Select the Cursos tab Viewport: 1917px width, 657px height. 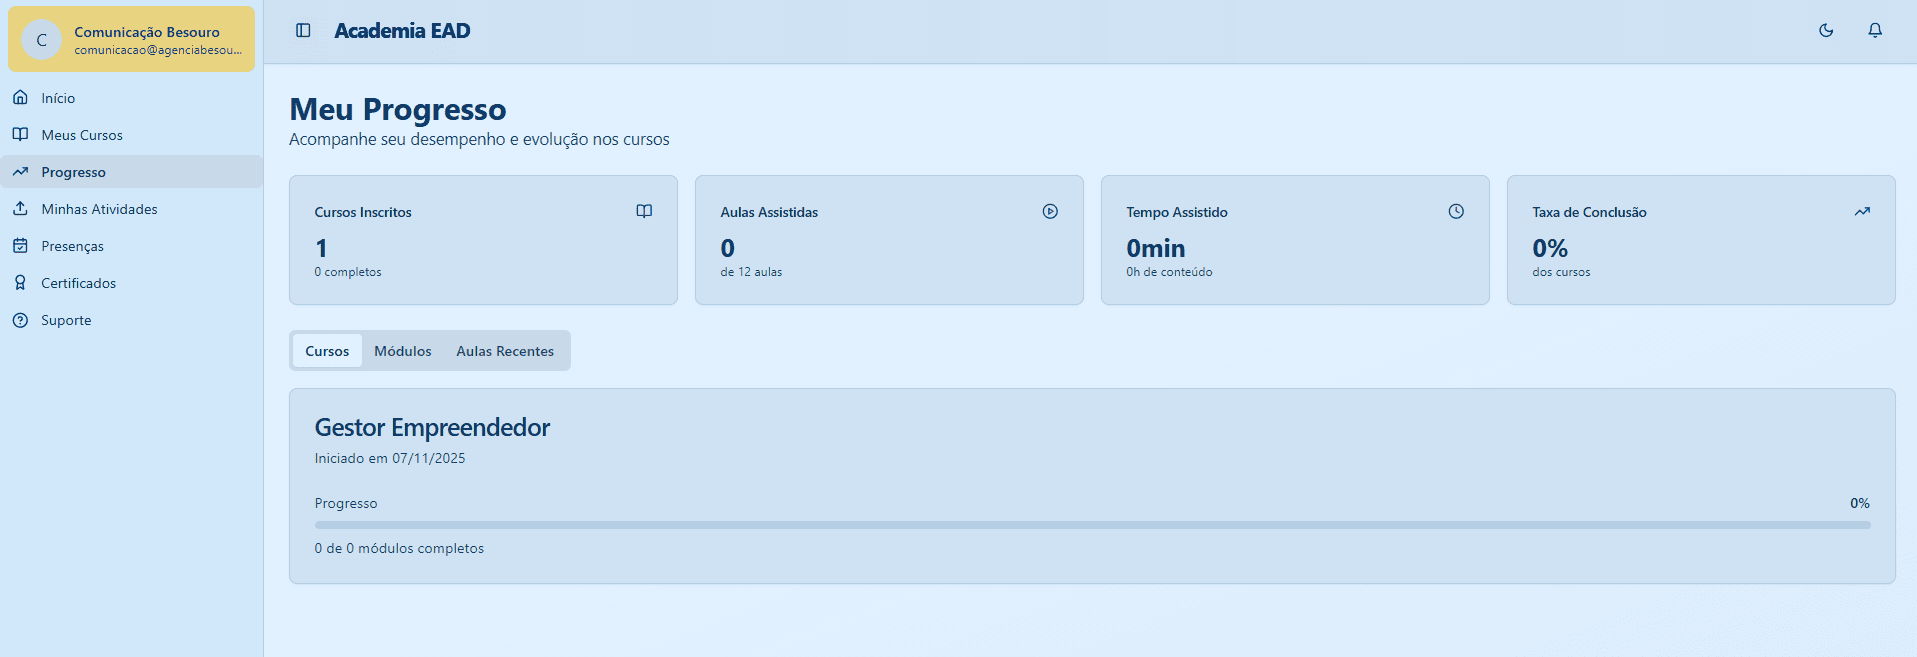pos(327,351)
